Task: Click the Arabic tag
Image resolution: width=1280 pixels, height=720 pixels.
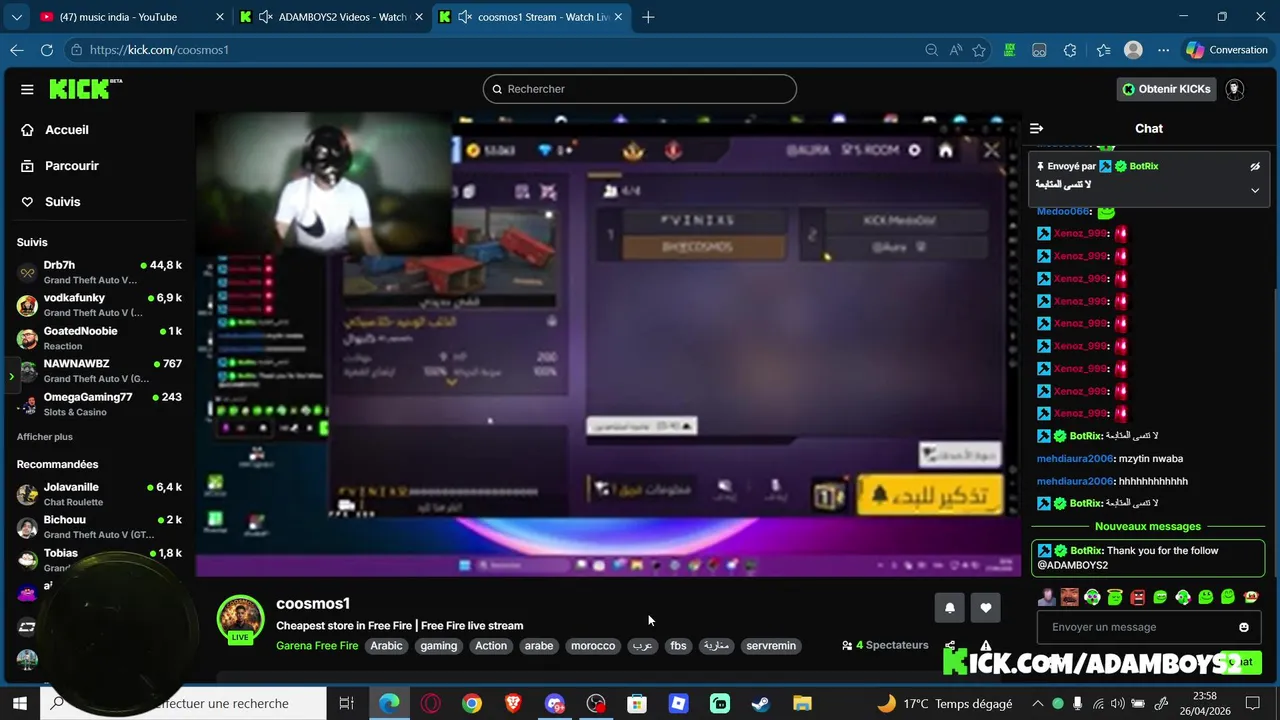Action: pos(386,646)
